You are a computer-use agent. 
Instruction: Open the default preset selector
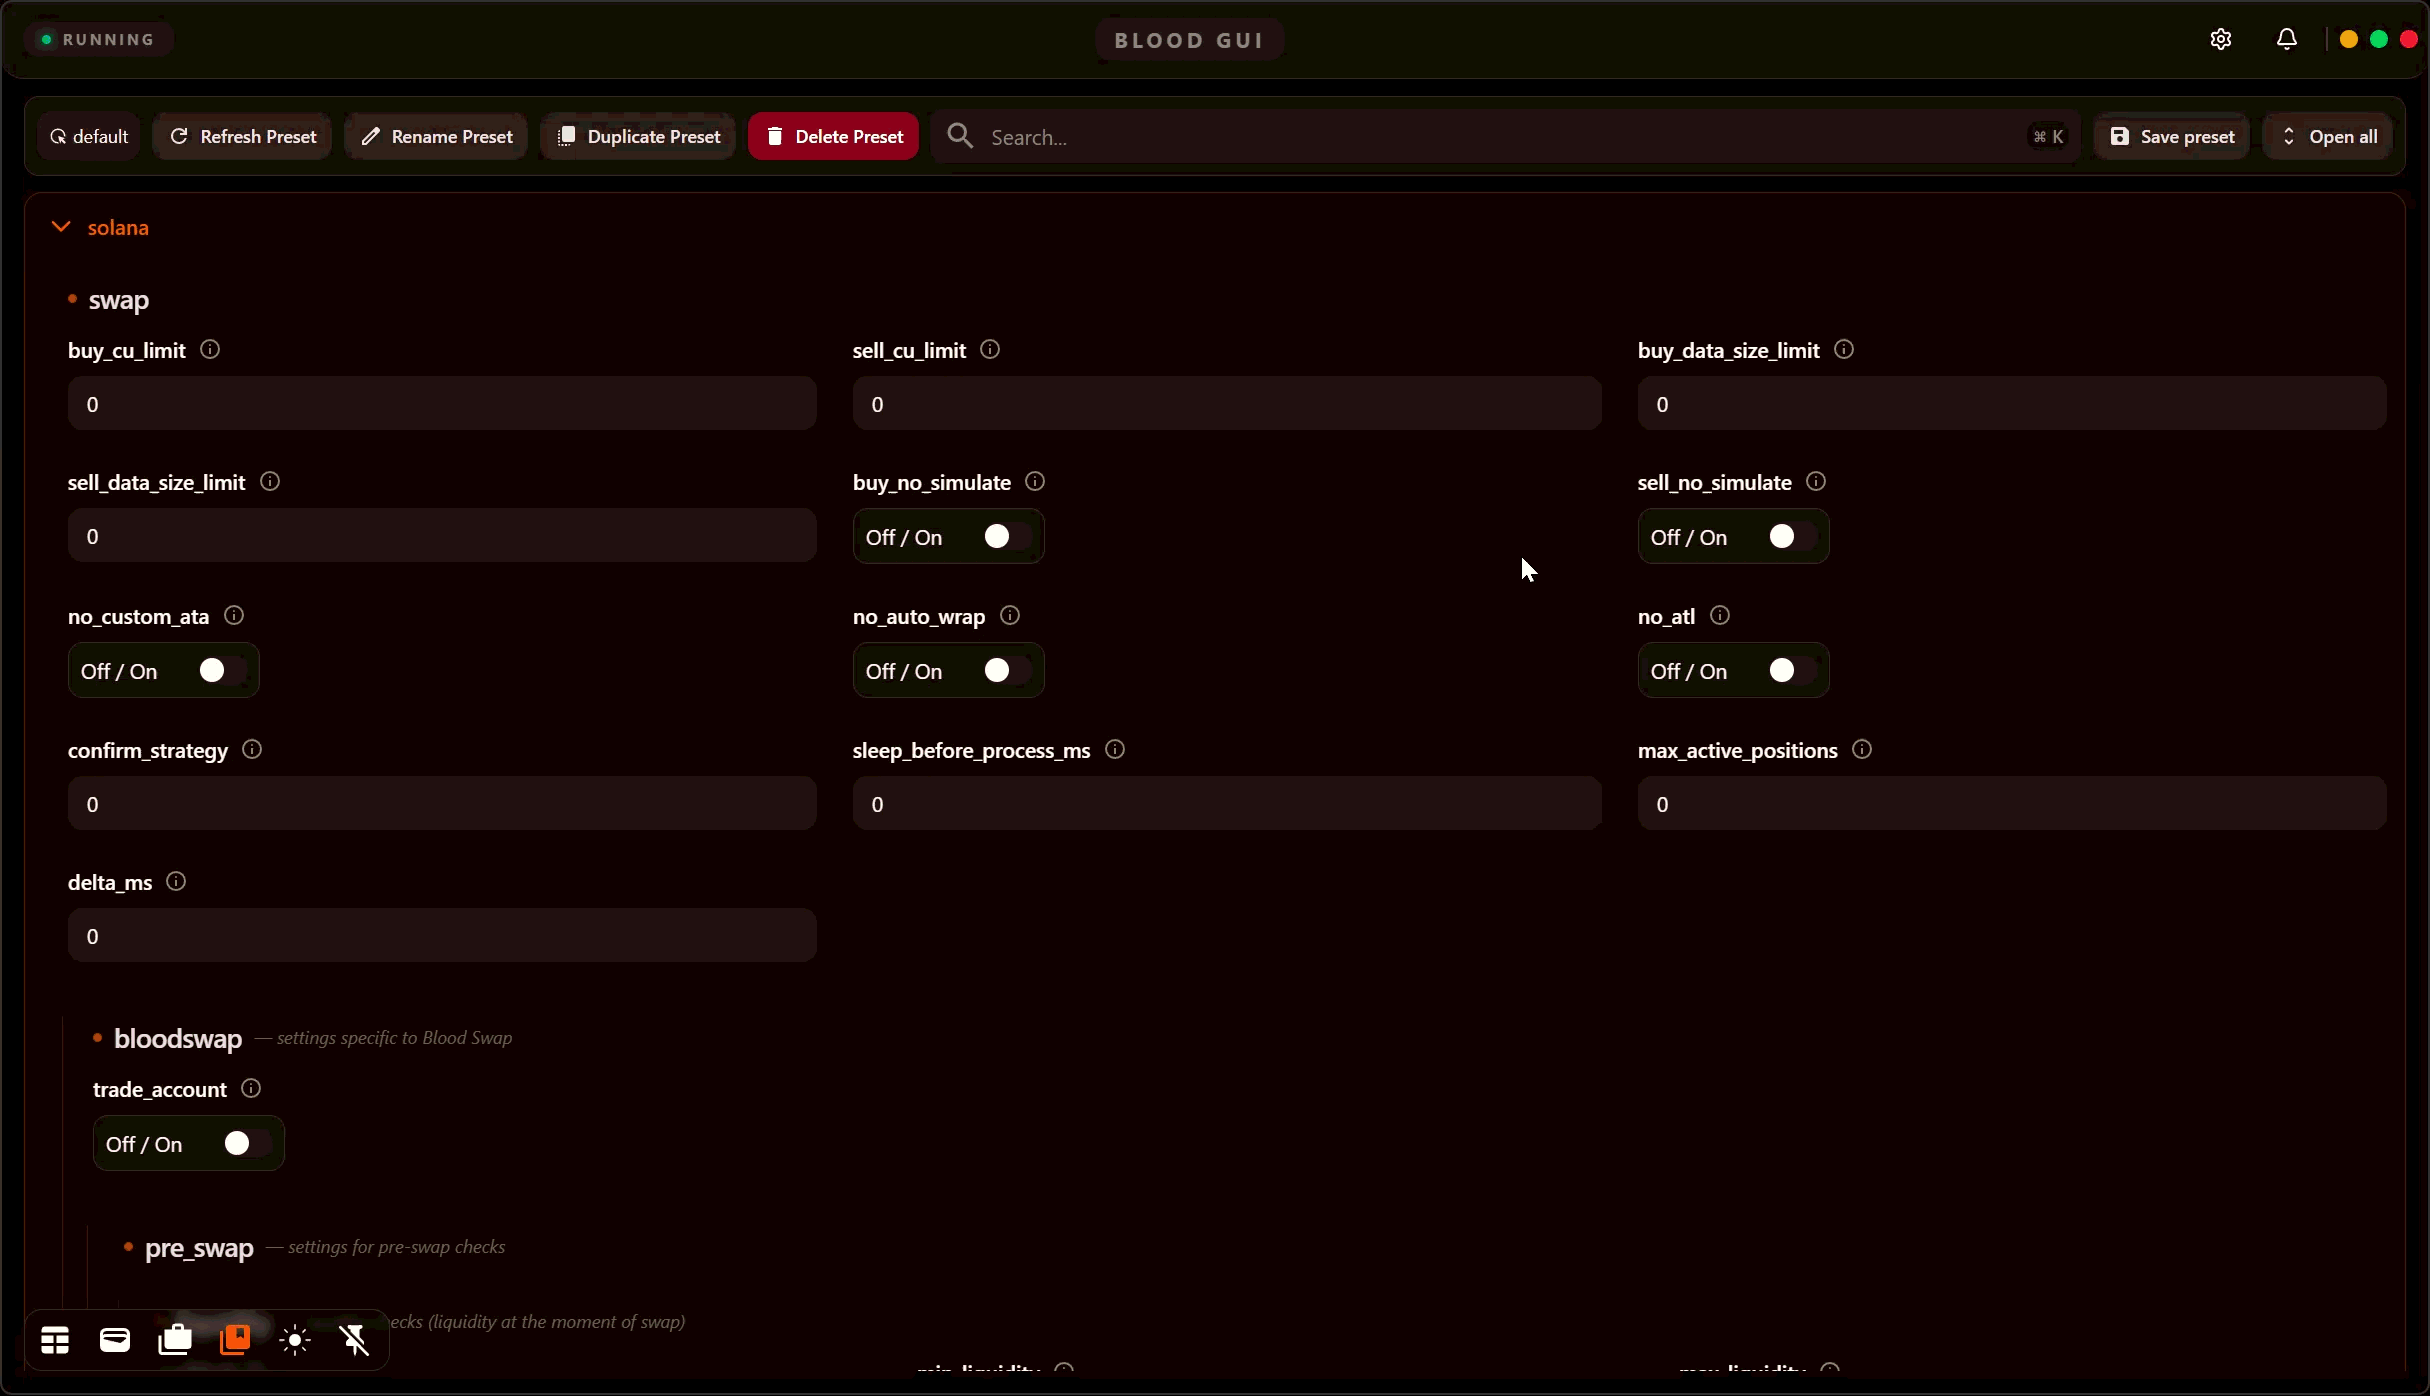tap(89, 137)
